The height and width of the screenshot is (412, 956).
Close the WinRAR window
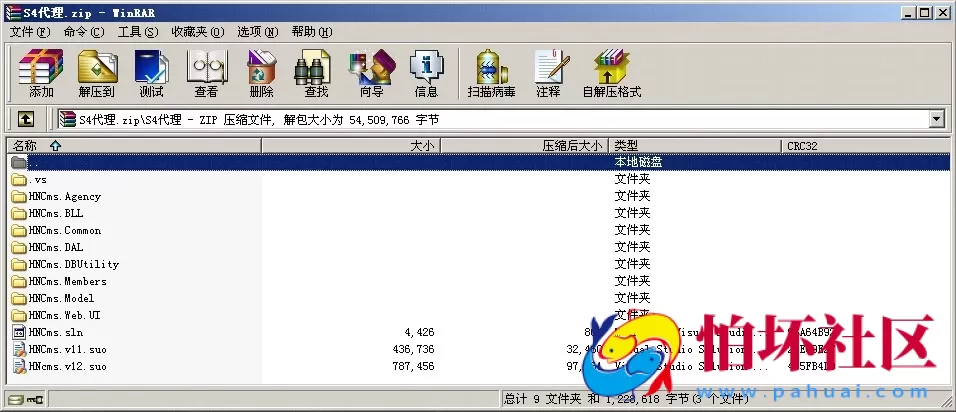pos(943,12)
